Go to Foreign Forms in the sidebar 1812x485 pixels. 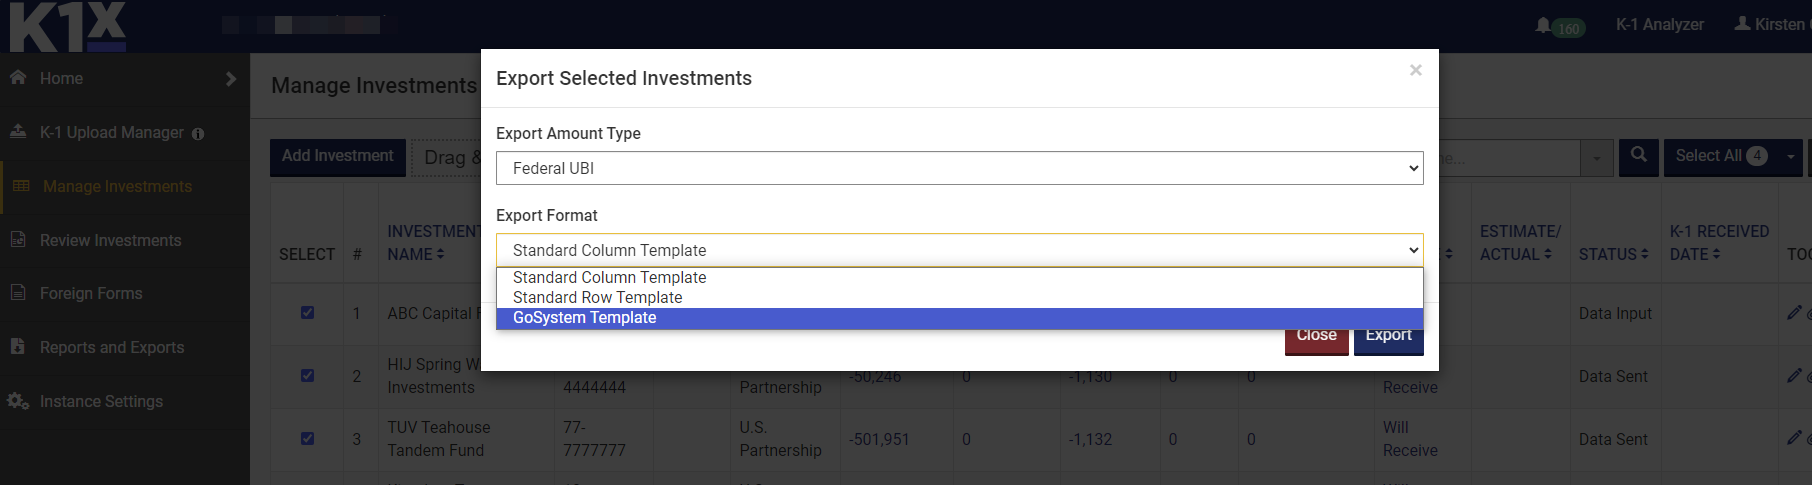click(x=91, y=293)
